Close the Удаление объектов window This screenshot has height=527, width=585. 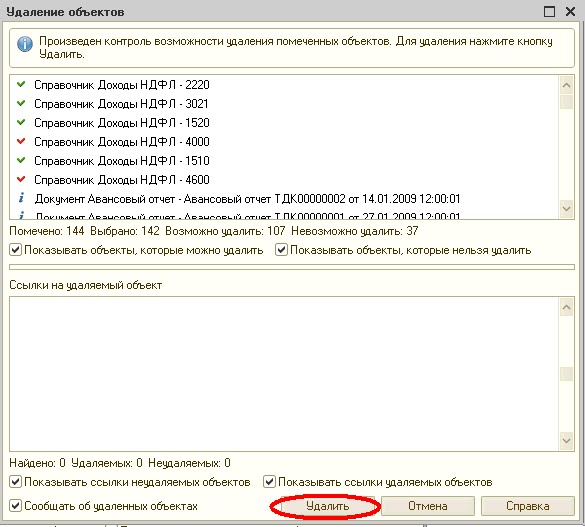pyautogui.click(x=570, y=12)
